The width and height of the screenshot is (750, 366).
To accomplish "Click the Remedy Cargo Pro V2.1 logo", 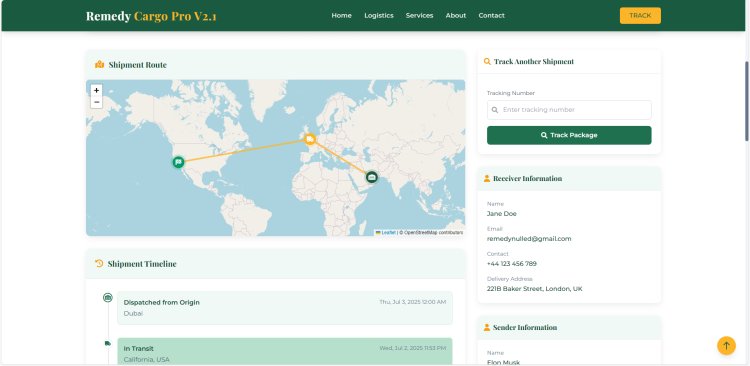I will 151,16.
